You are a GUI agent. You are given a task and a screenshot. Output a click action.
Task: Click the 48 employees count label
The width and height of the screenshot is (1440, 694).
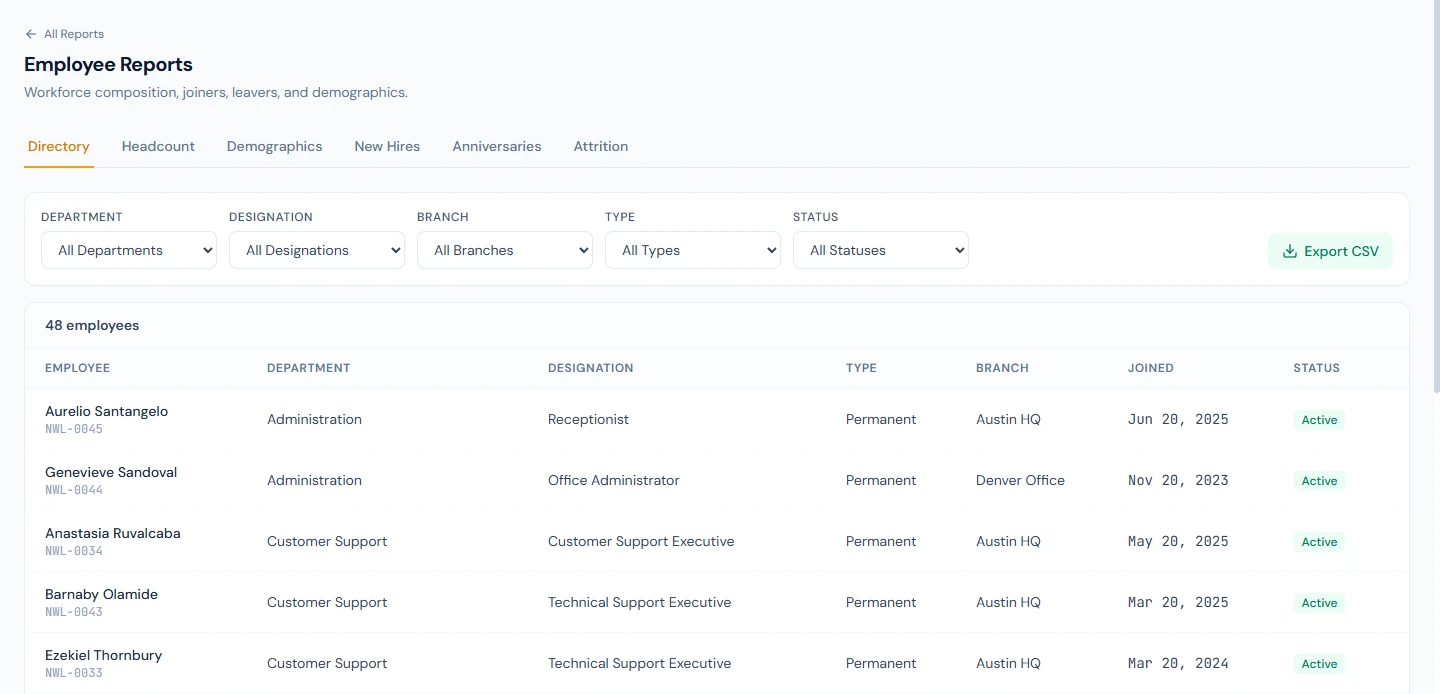[x=92, y=325]
